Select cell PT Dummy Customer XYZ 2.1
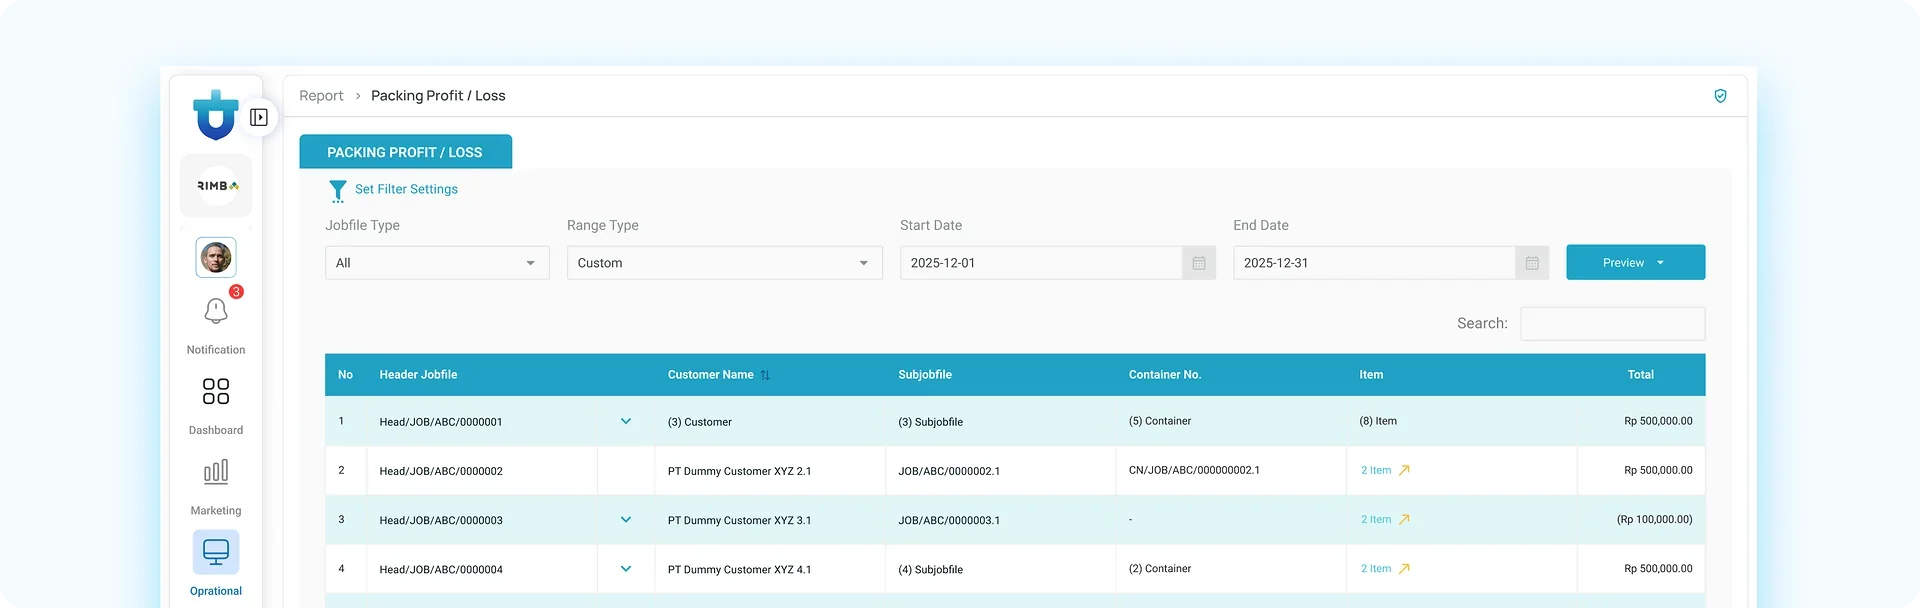1920x608 pixels. pos(739,471)
